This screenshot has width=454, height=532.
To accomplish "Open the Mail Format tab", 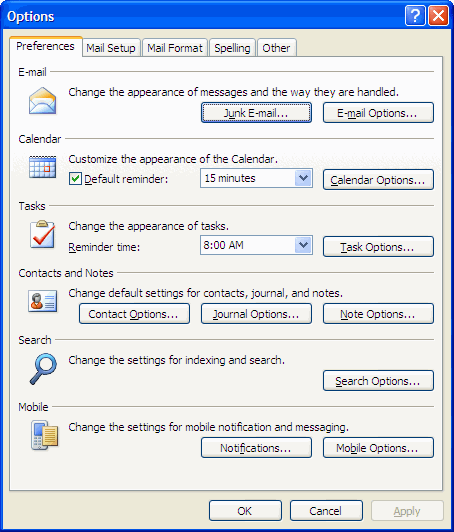I will click(x=175, y=48).
